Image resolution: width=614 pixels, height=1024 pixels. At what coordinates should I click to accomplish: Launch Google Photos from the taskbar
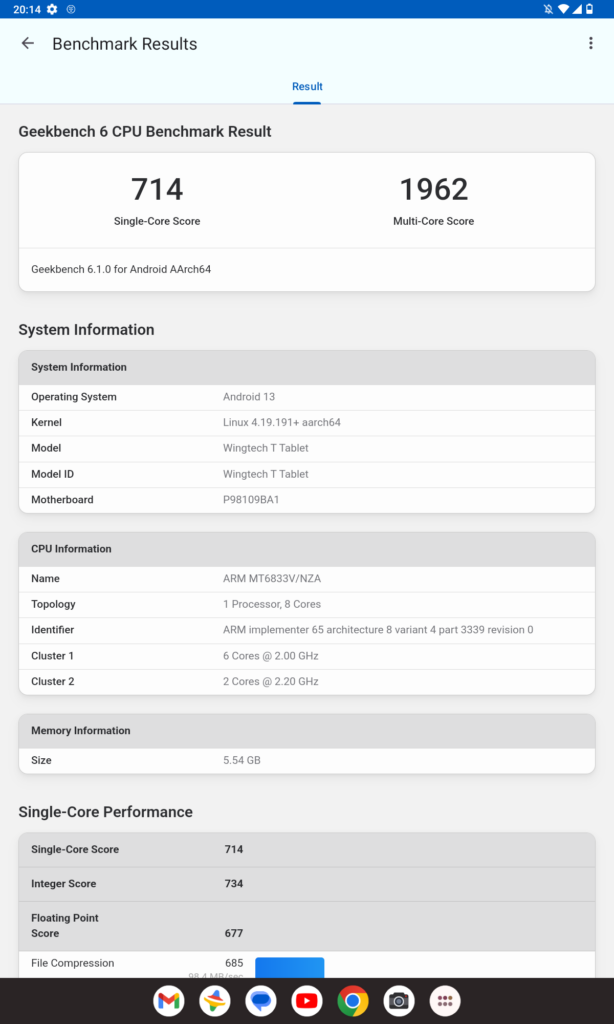[x=215, y=1000]
